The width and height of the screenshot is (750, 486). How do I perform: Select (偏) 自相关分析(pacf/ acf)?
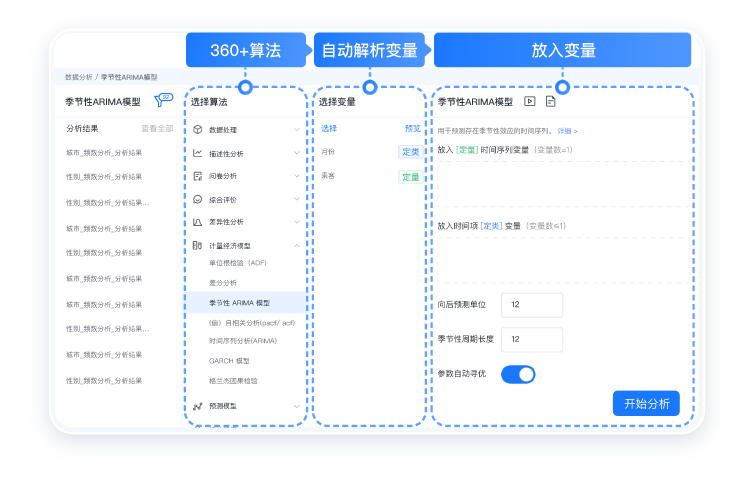252,323
